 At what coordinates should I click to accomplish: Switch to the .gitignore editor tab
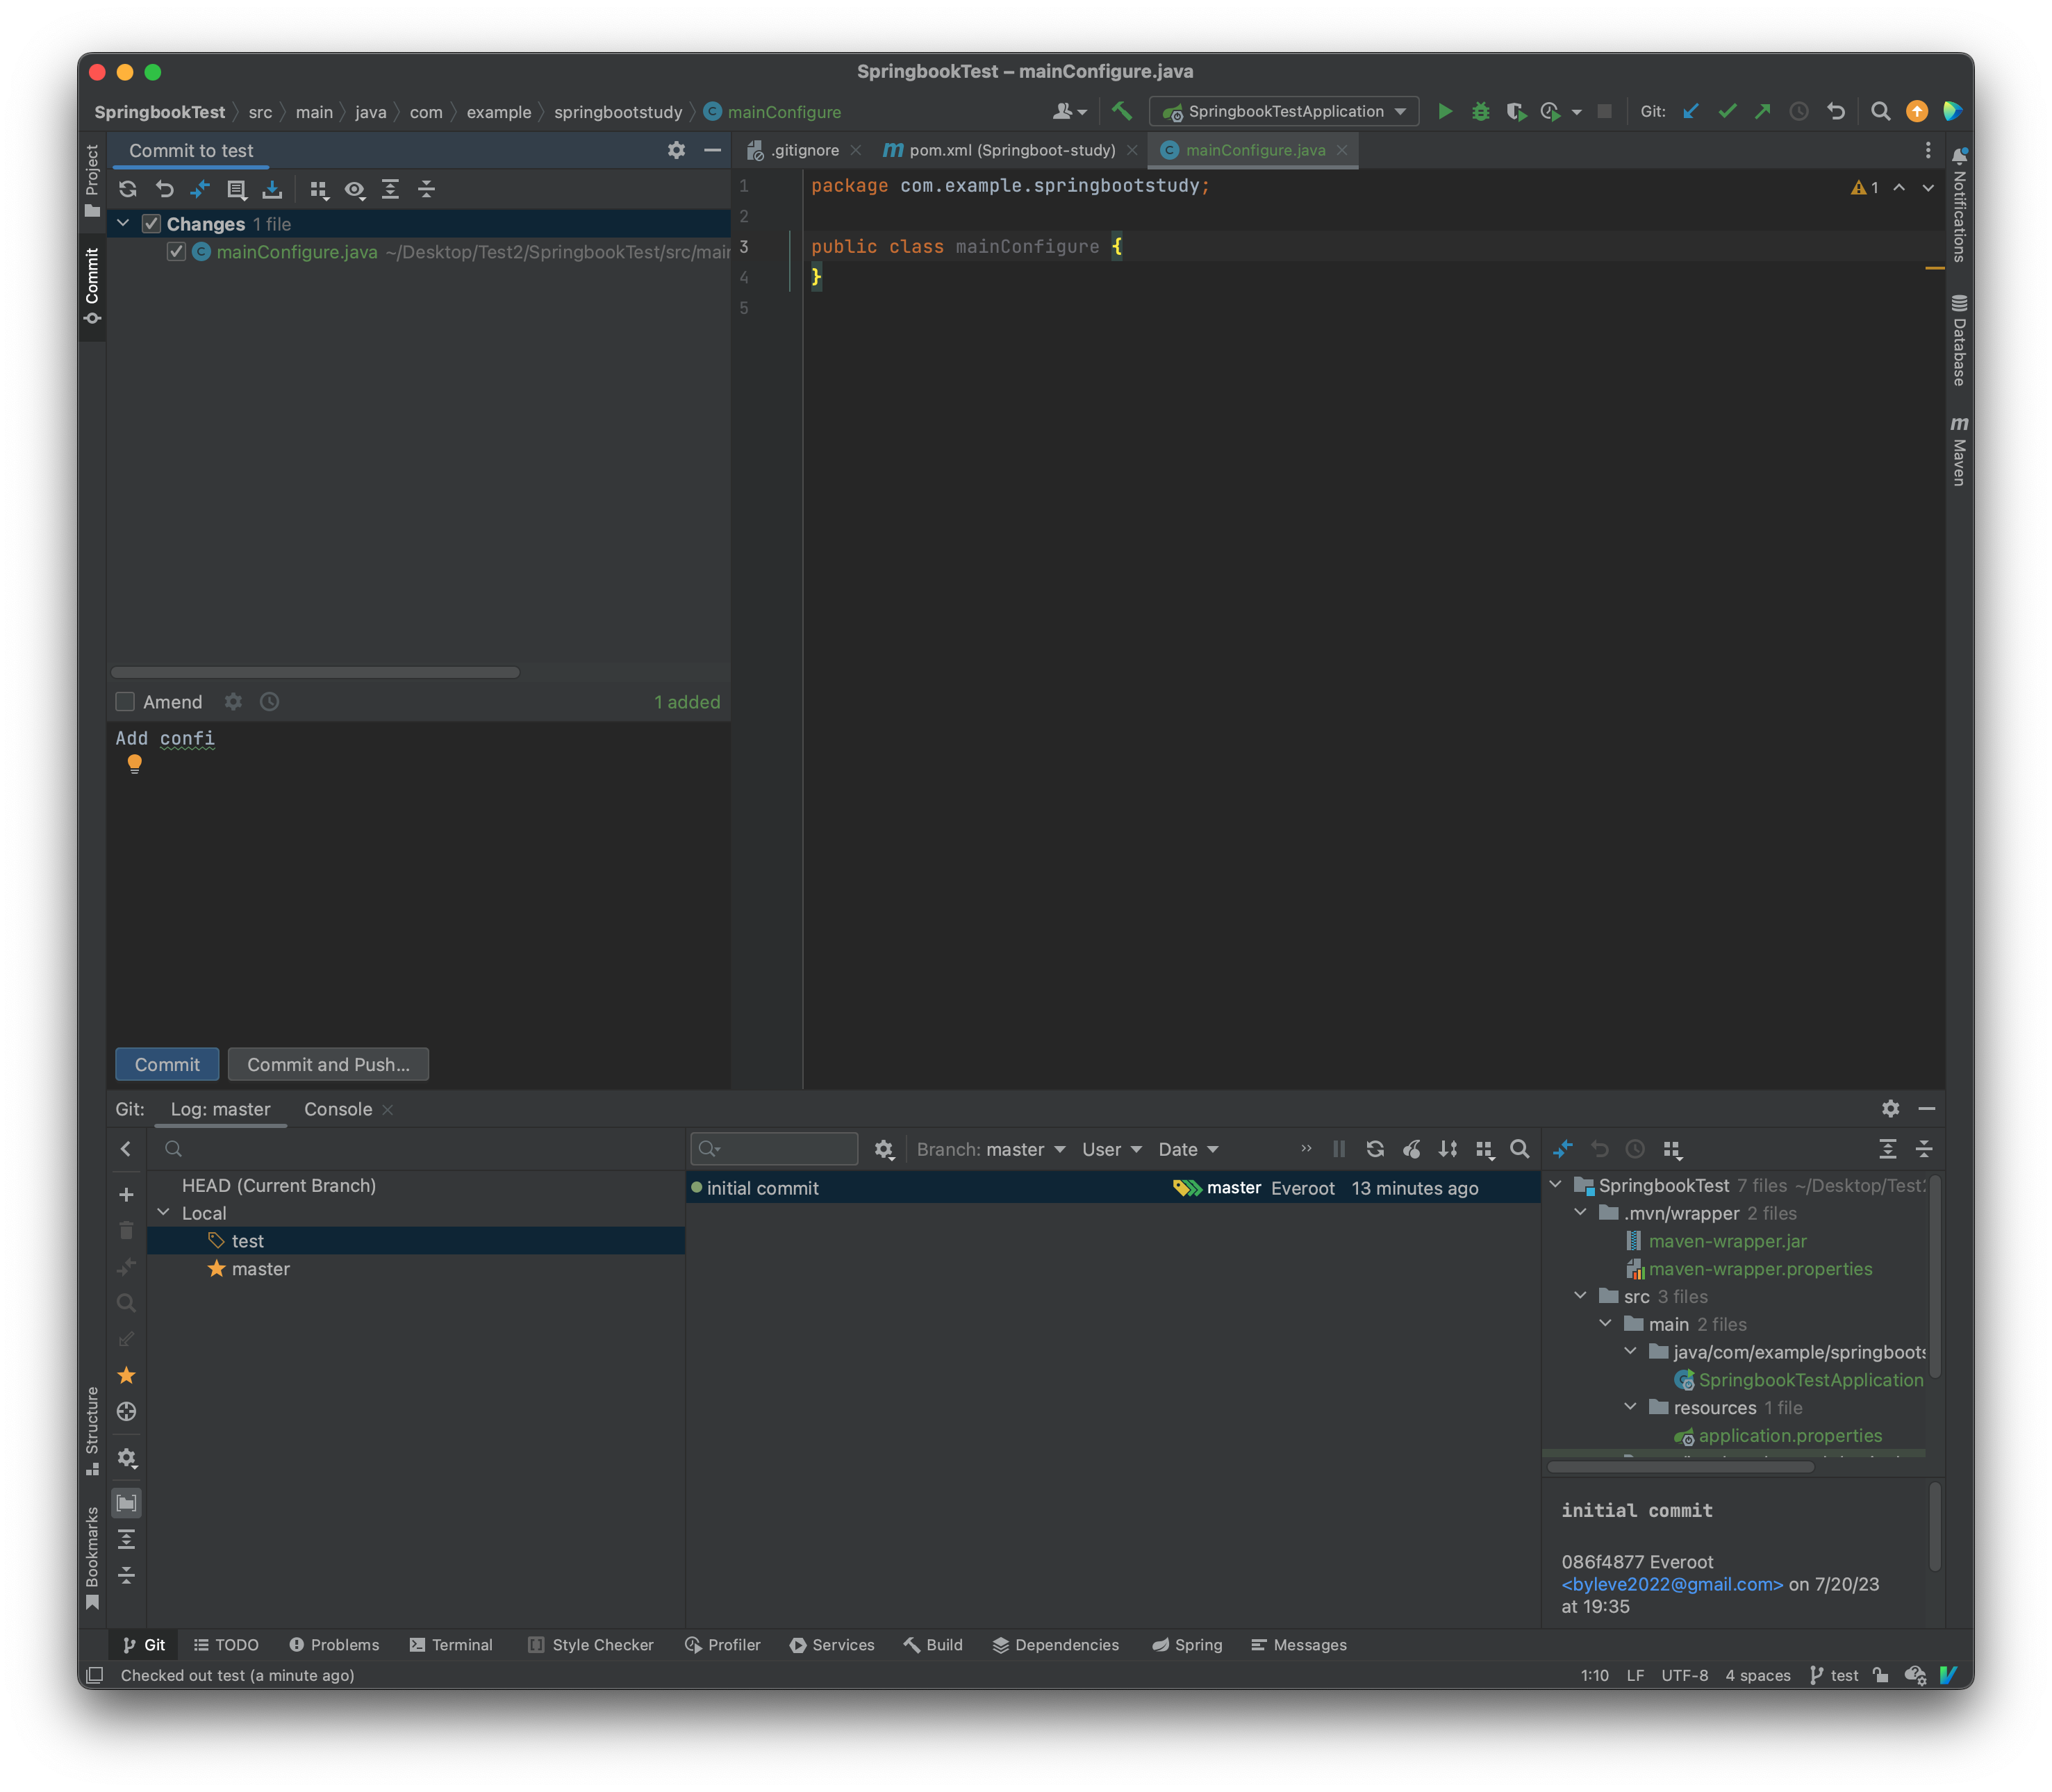click(x=804, y=150)
